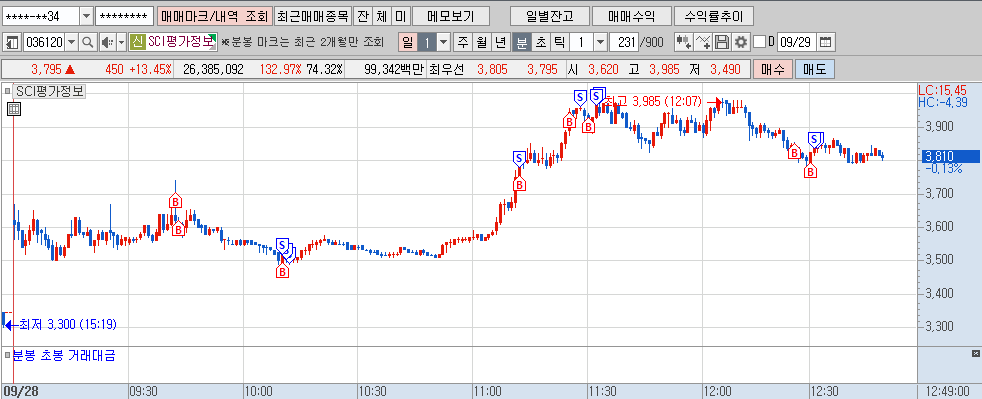Viewport: 982px width, 399px height.
Task: Click the add line indicator icon
Action: pos(703,43)
